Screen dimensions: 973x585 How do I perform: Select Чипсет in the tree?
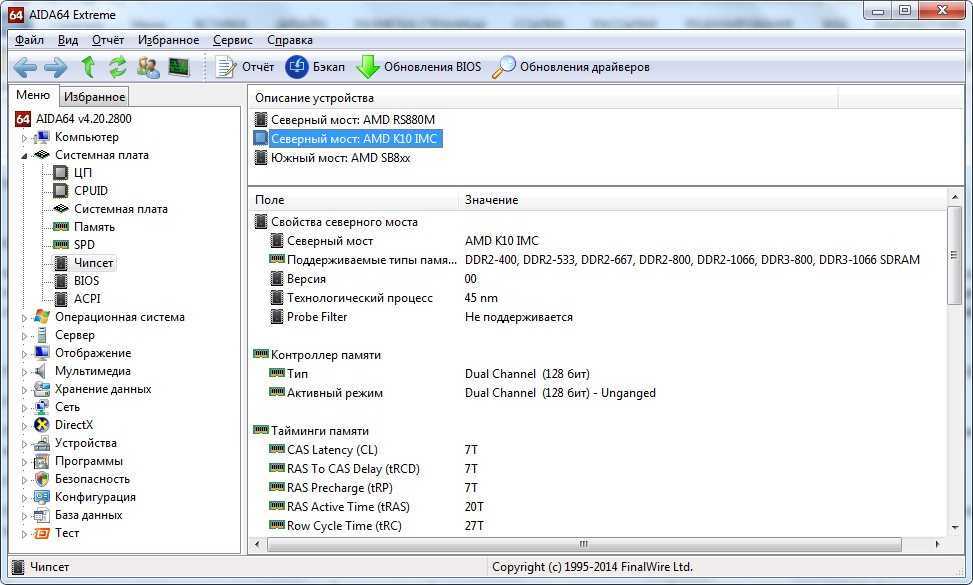[x=94, y=263]
